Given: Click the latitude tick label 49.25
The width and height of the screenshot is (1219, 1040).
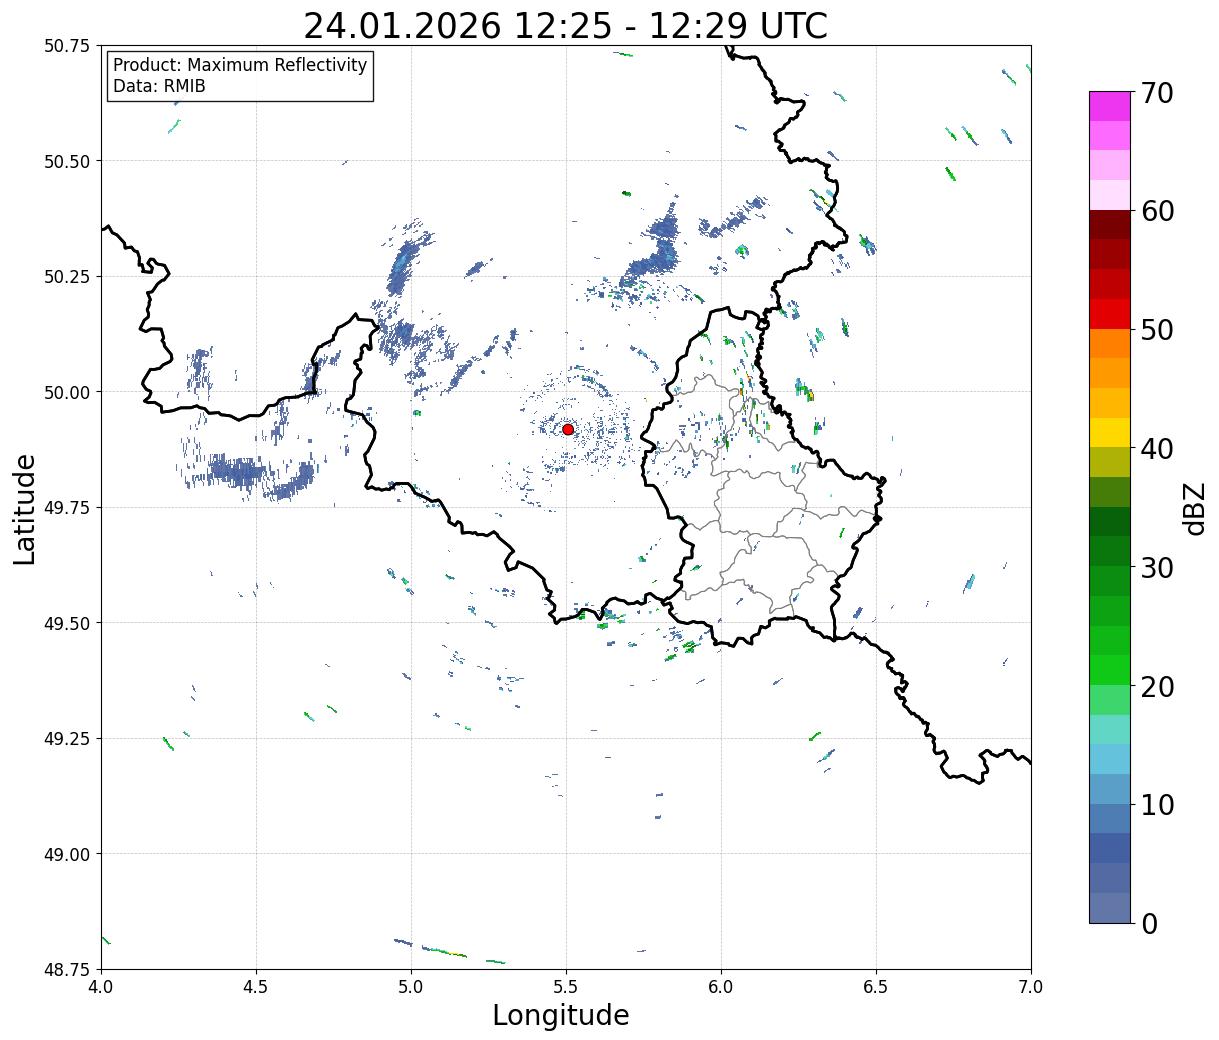Looking at the screenshot, I should click(x=67, y=739).
